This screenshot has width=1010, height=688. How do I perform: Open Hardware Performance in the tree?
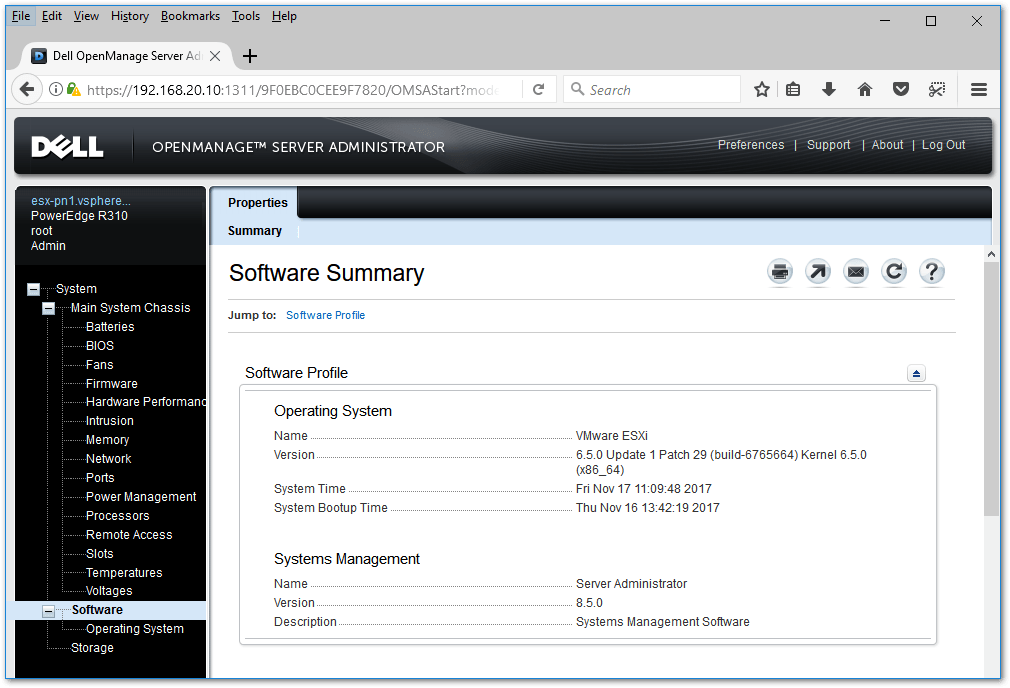point(146,402)
